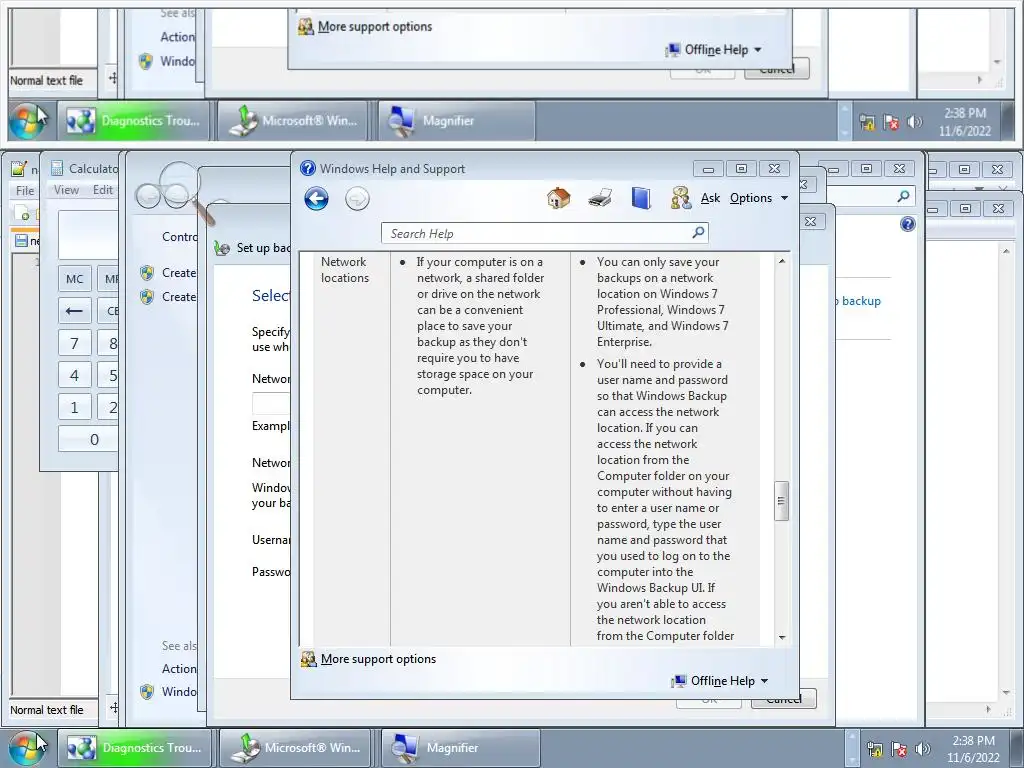Switch to Microsoft Windows backup in bottom taskbar
This screenshot has width=1024, height=768.
click(x=296, y=748)
